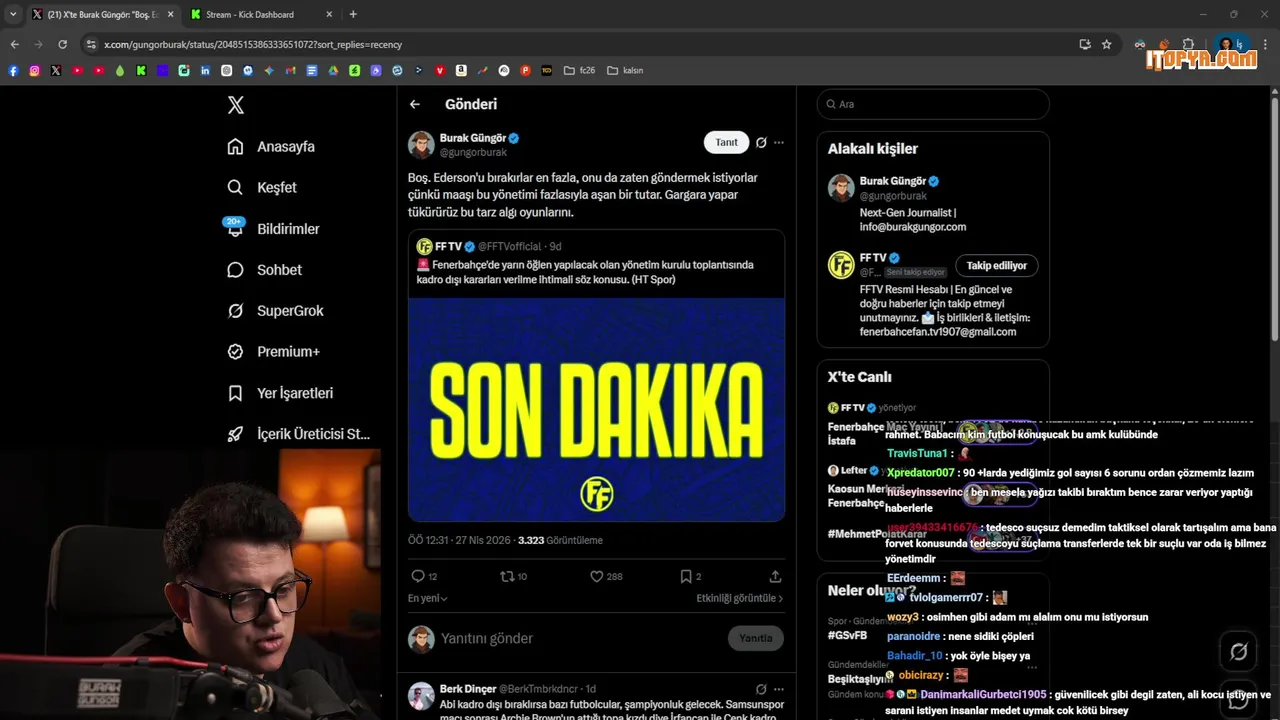The height and width of the screenshot is (720, 1280).
Task: Open Bildirimler bell icon
Action: pos(235,229)
